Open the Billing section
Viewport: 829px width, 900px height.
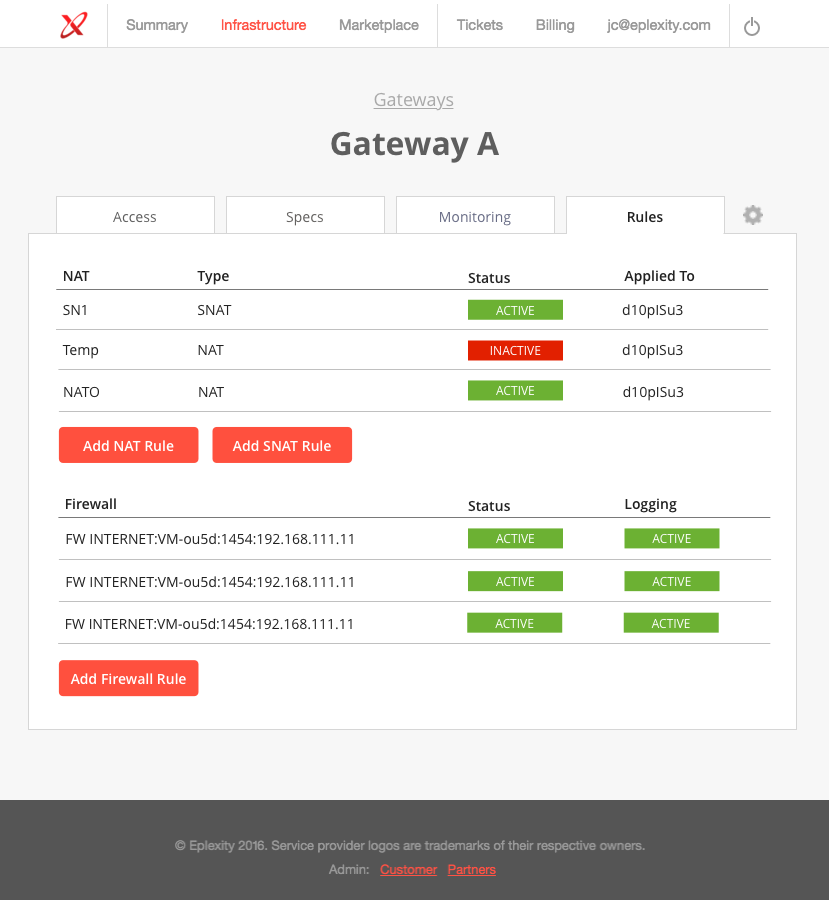[x=555, y=25]
